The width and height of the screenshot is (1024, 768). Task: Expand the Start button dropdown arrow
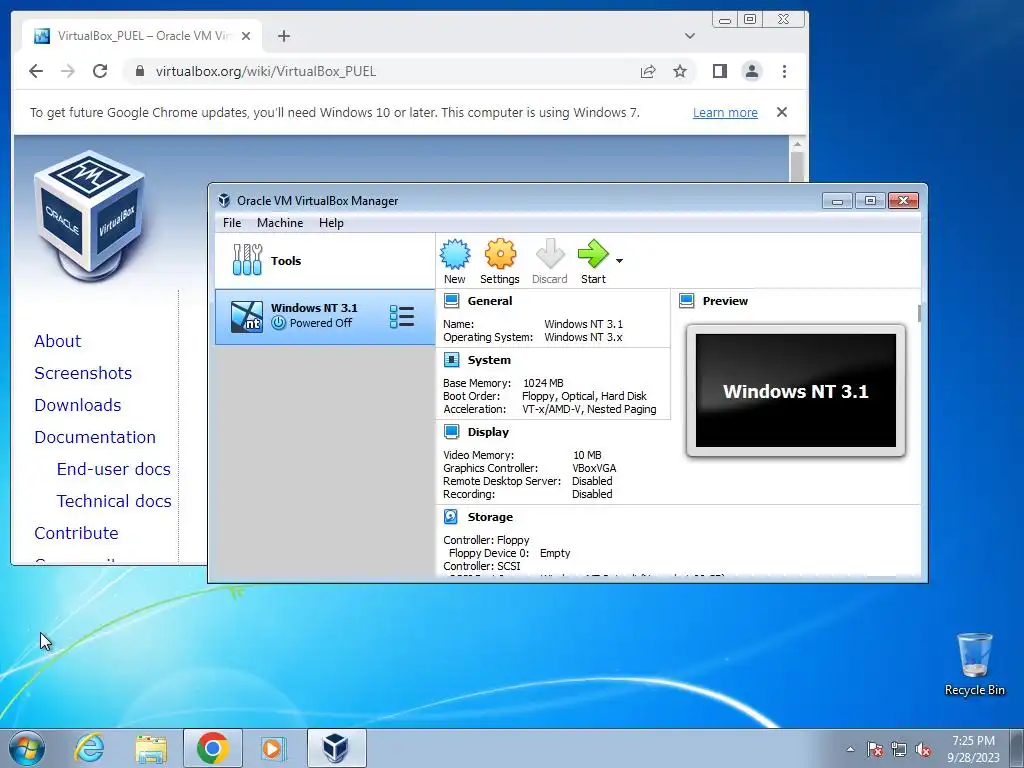619,261
